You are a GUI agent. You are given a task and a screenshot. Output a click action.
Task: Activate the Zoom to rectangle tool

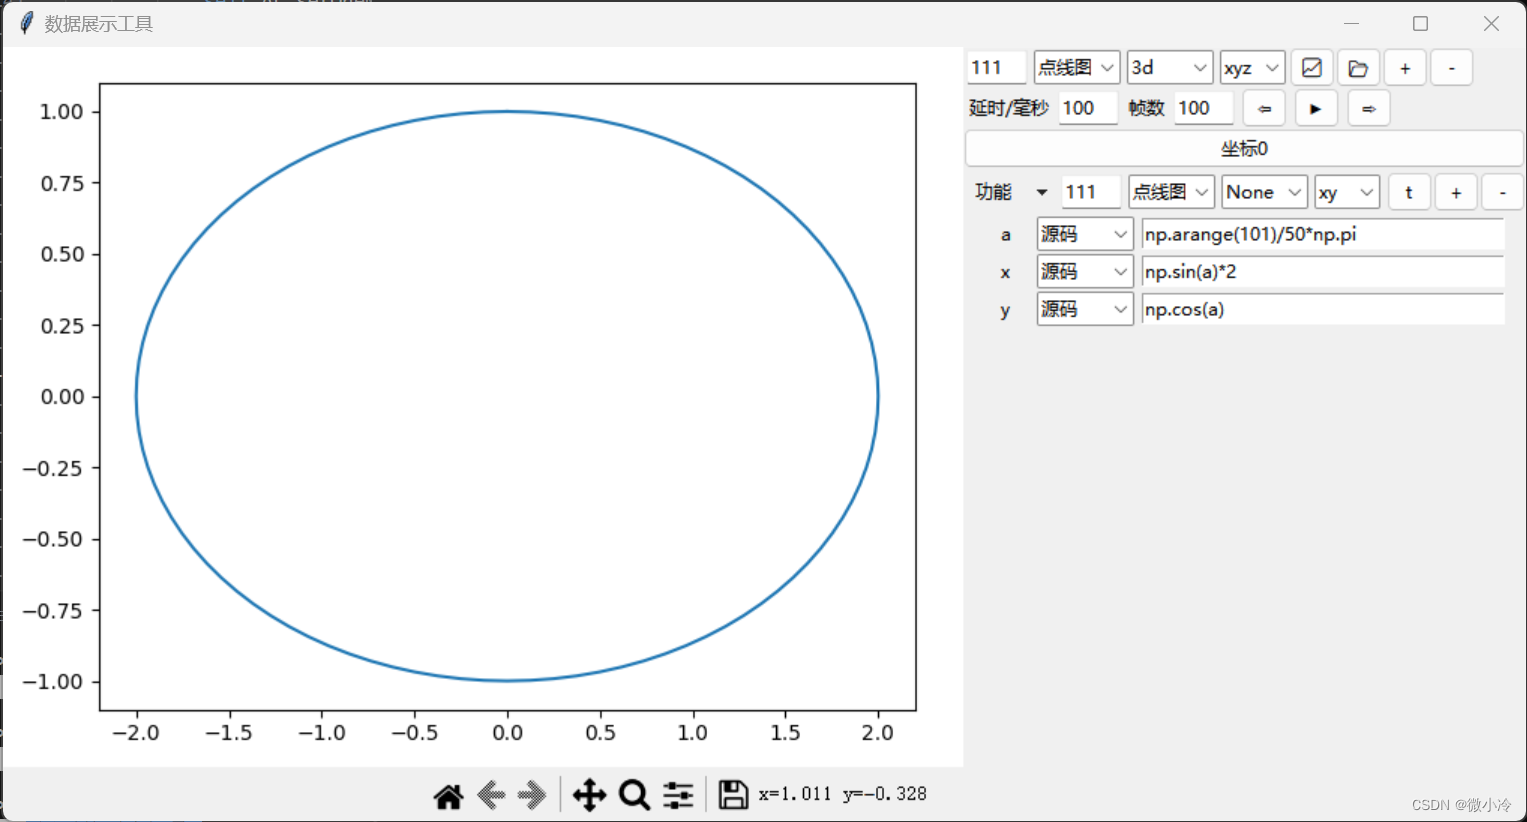635,795
